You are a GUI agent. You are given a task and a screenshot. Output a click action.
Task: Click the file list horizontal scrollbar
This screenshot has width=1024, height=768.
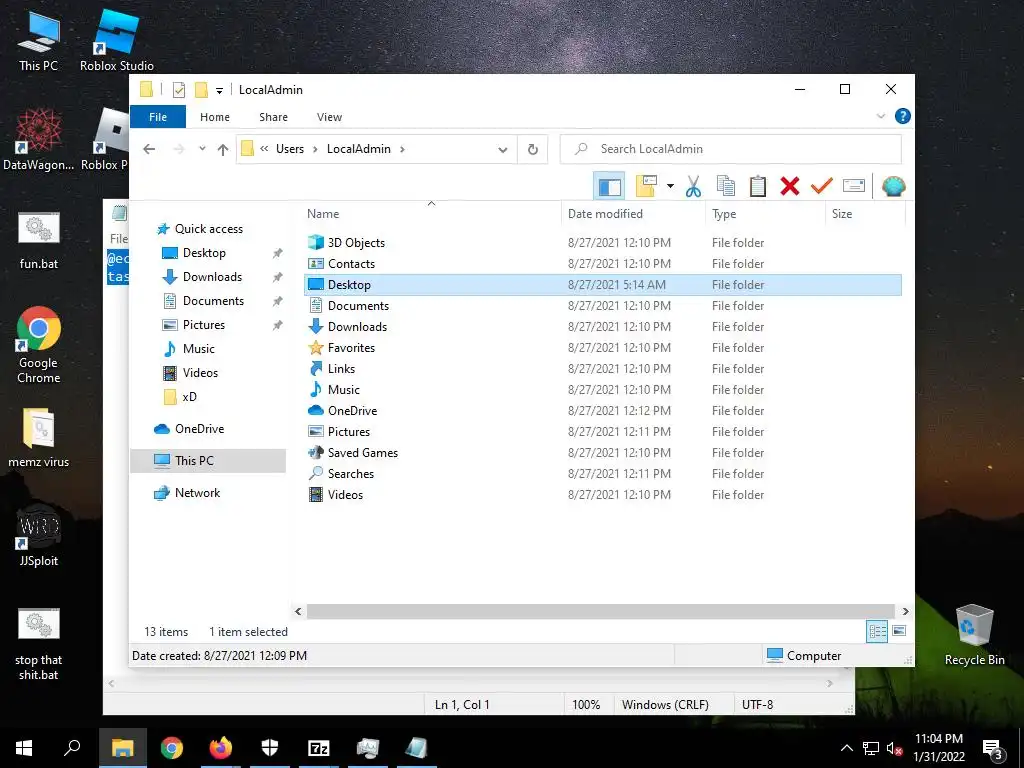pos(600,611)
